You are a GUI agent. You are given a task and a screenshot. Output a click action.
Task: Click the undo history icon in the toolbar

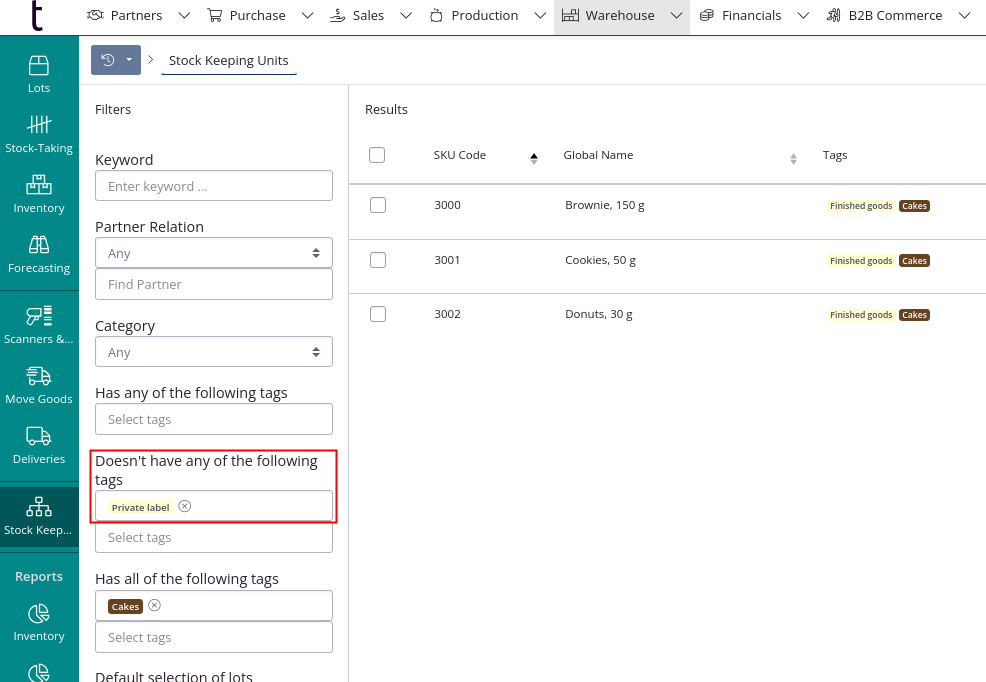click(x=108, y=59)
